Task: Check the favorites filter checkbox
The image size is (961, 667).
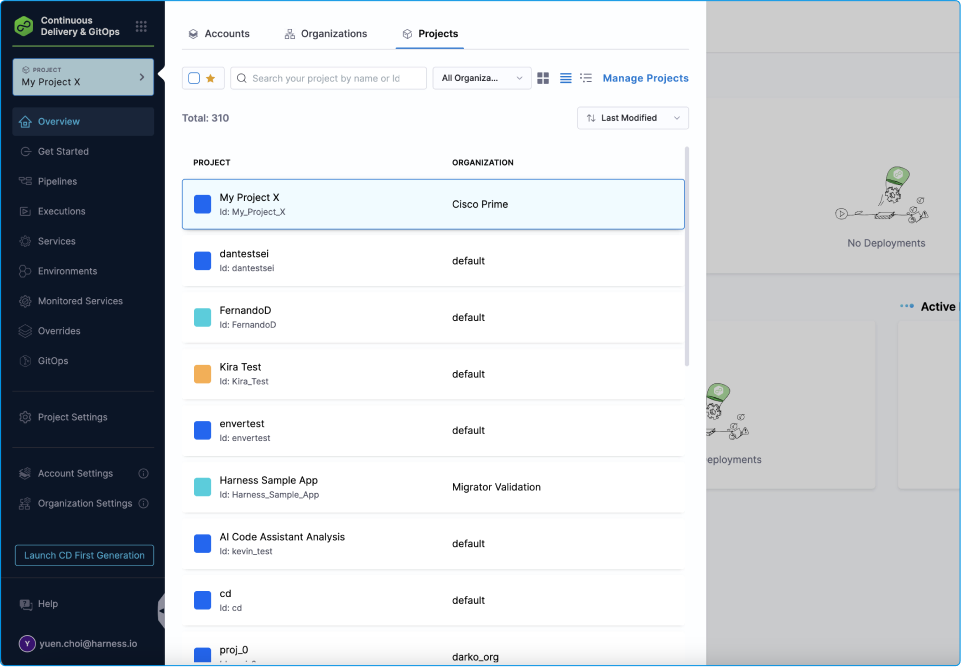Action: coord(194,78)
